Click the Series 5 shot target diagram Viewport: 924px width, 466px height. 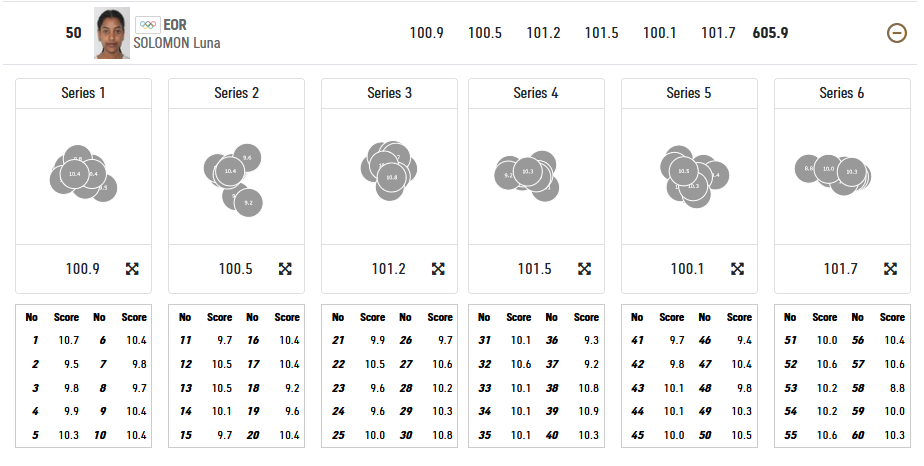[689, 176]
